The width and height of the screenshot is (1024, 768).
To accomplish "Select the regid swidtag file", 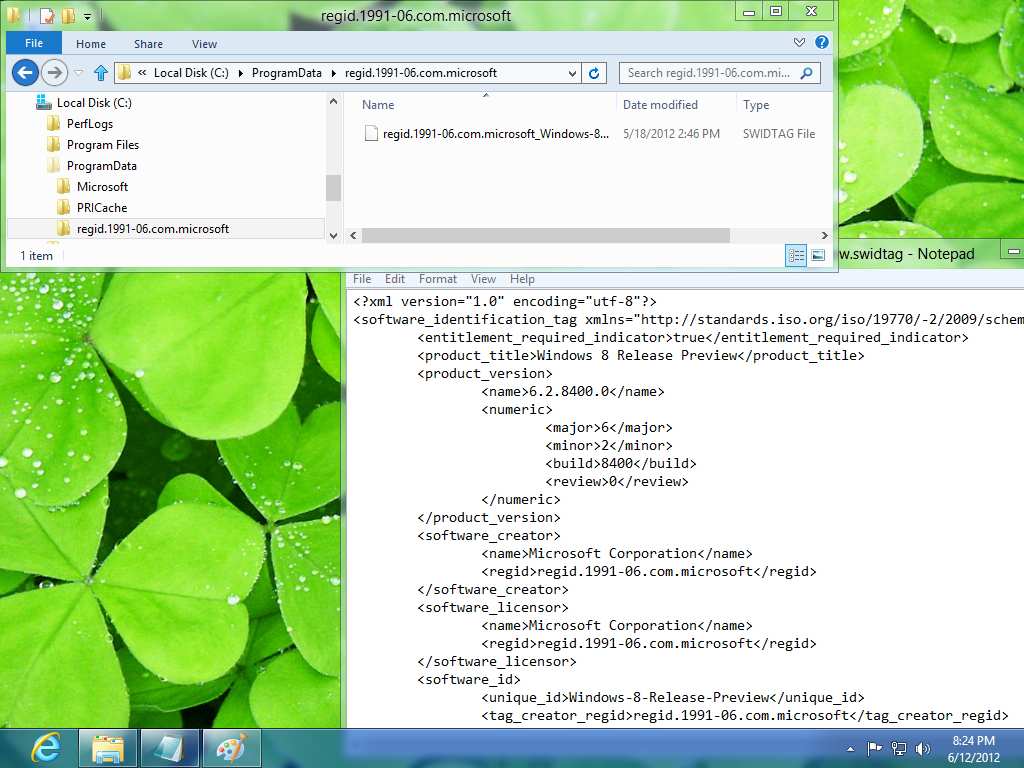I will [495, 134].
